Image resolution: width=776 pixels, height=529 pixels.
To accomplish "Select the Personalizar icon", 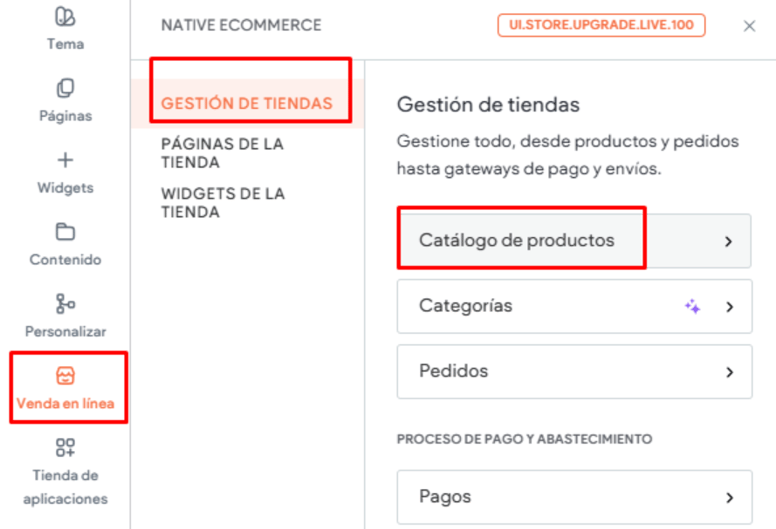I will pyautogui.click(x=65, y=304).
